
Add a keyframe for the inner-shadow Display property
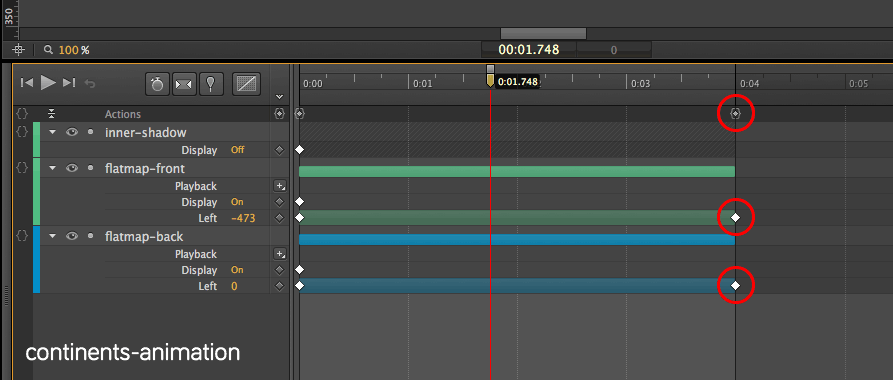279,150
